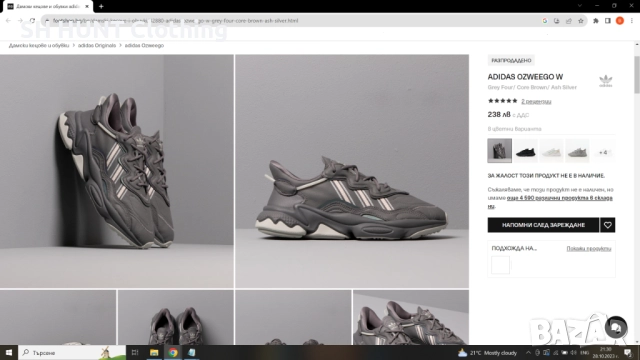Reload the current page

pyautogui.click(x=32, y=20)
